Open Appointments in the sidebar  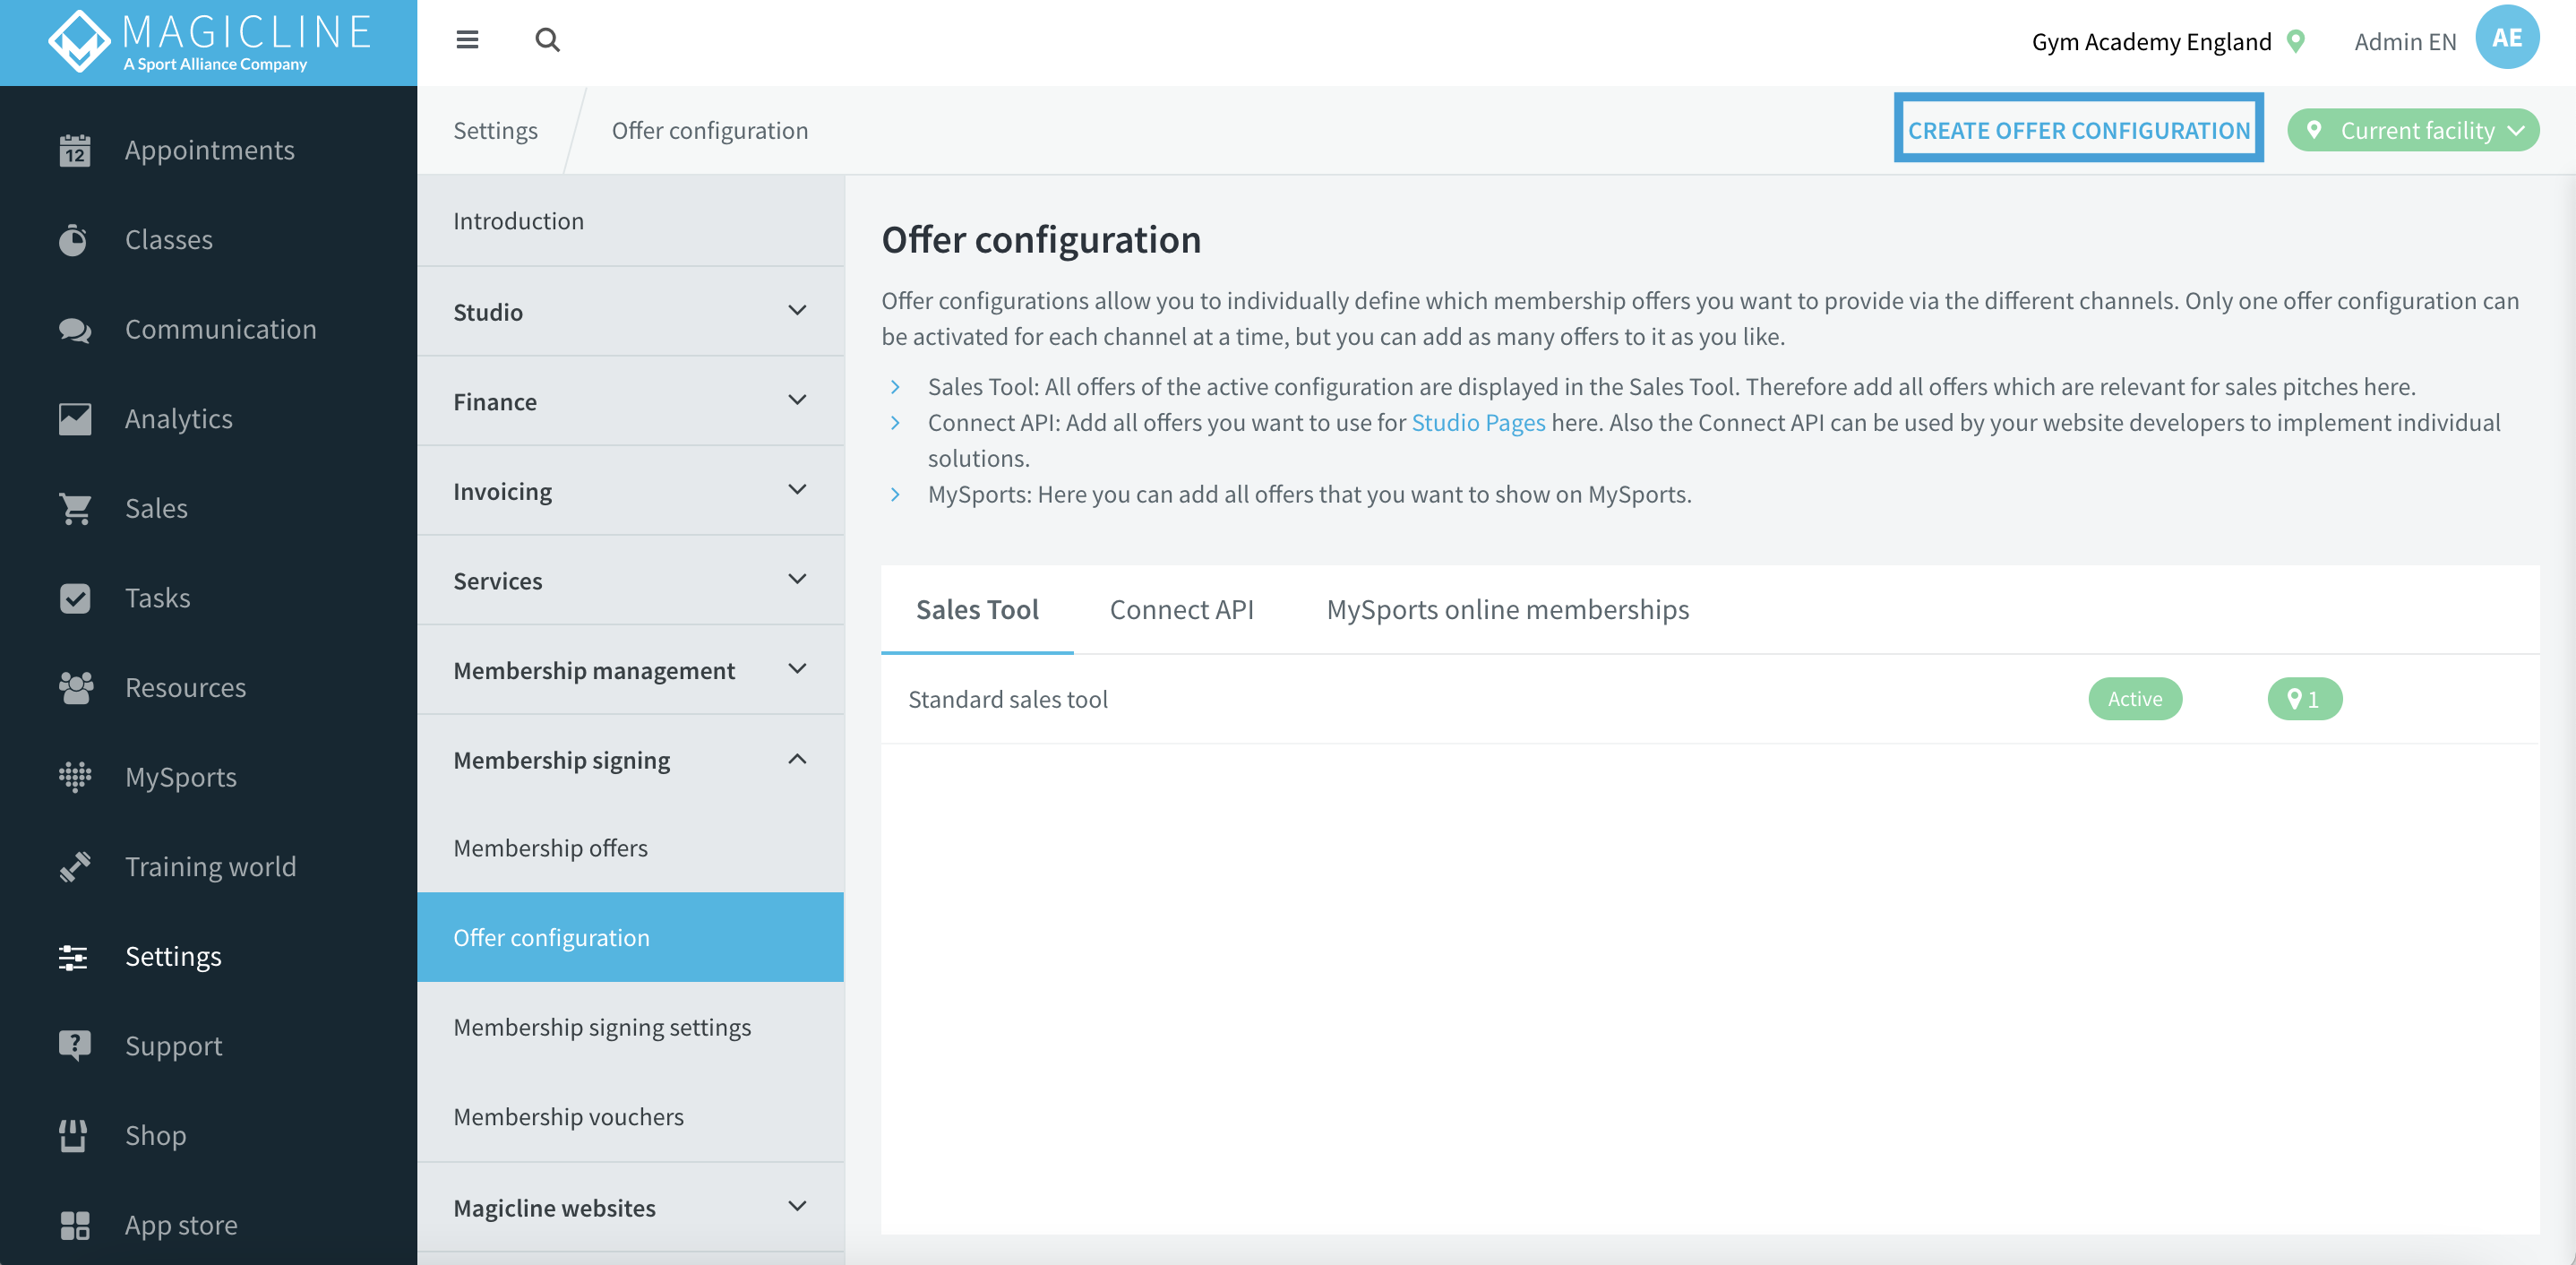[208, 150]
